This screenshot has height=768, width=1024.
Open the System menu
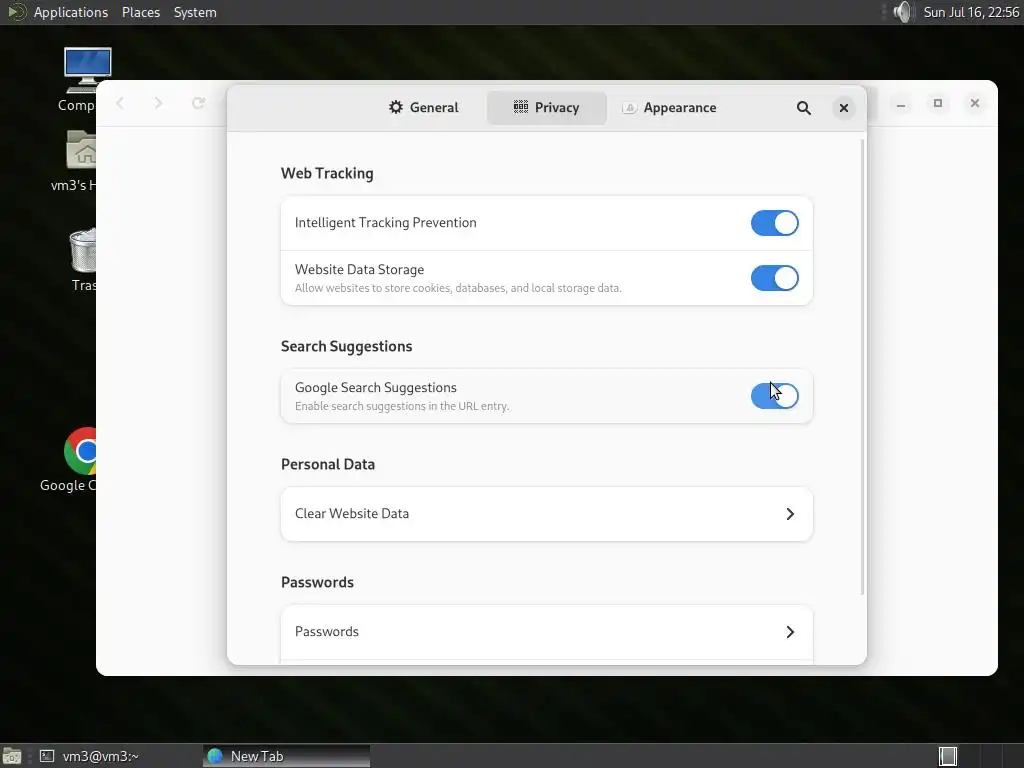click(x=195, y=12)
